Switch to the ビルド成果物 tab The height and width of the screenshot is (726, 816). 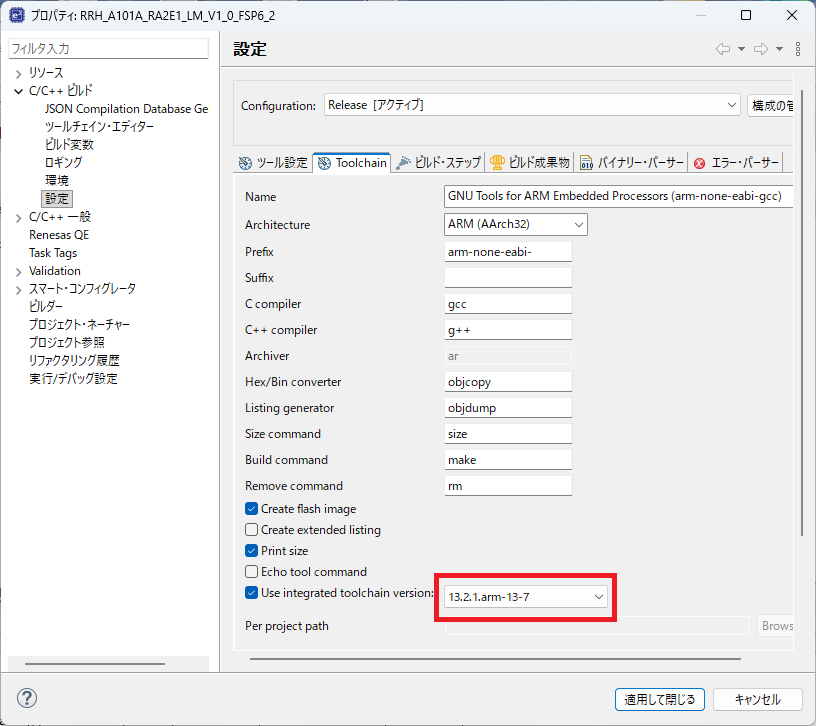[x=531, y=162]
